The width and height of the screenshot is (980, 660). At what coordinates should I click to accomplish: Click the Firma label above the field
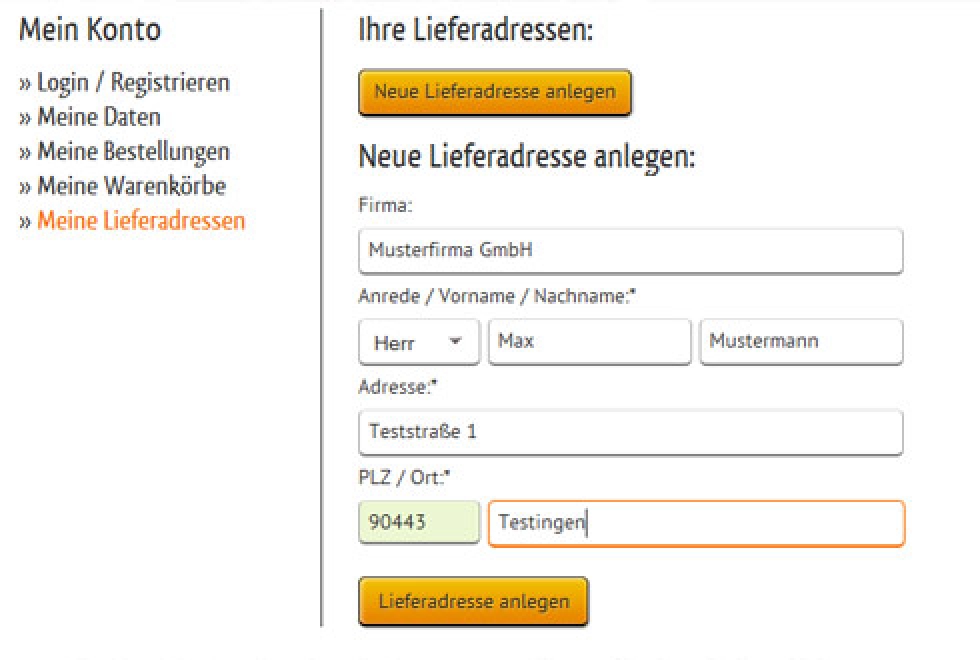pyautogui.click(x=386, y=205)
